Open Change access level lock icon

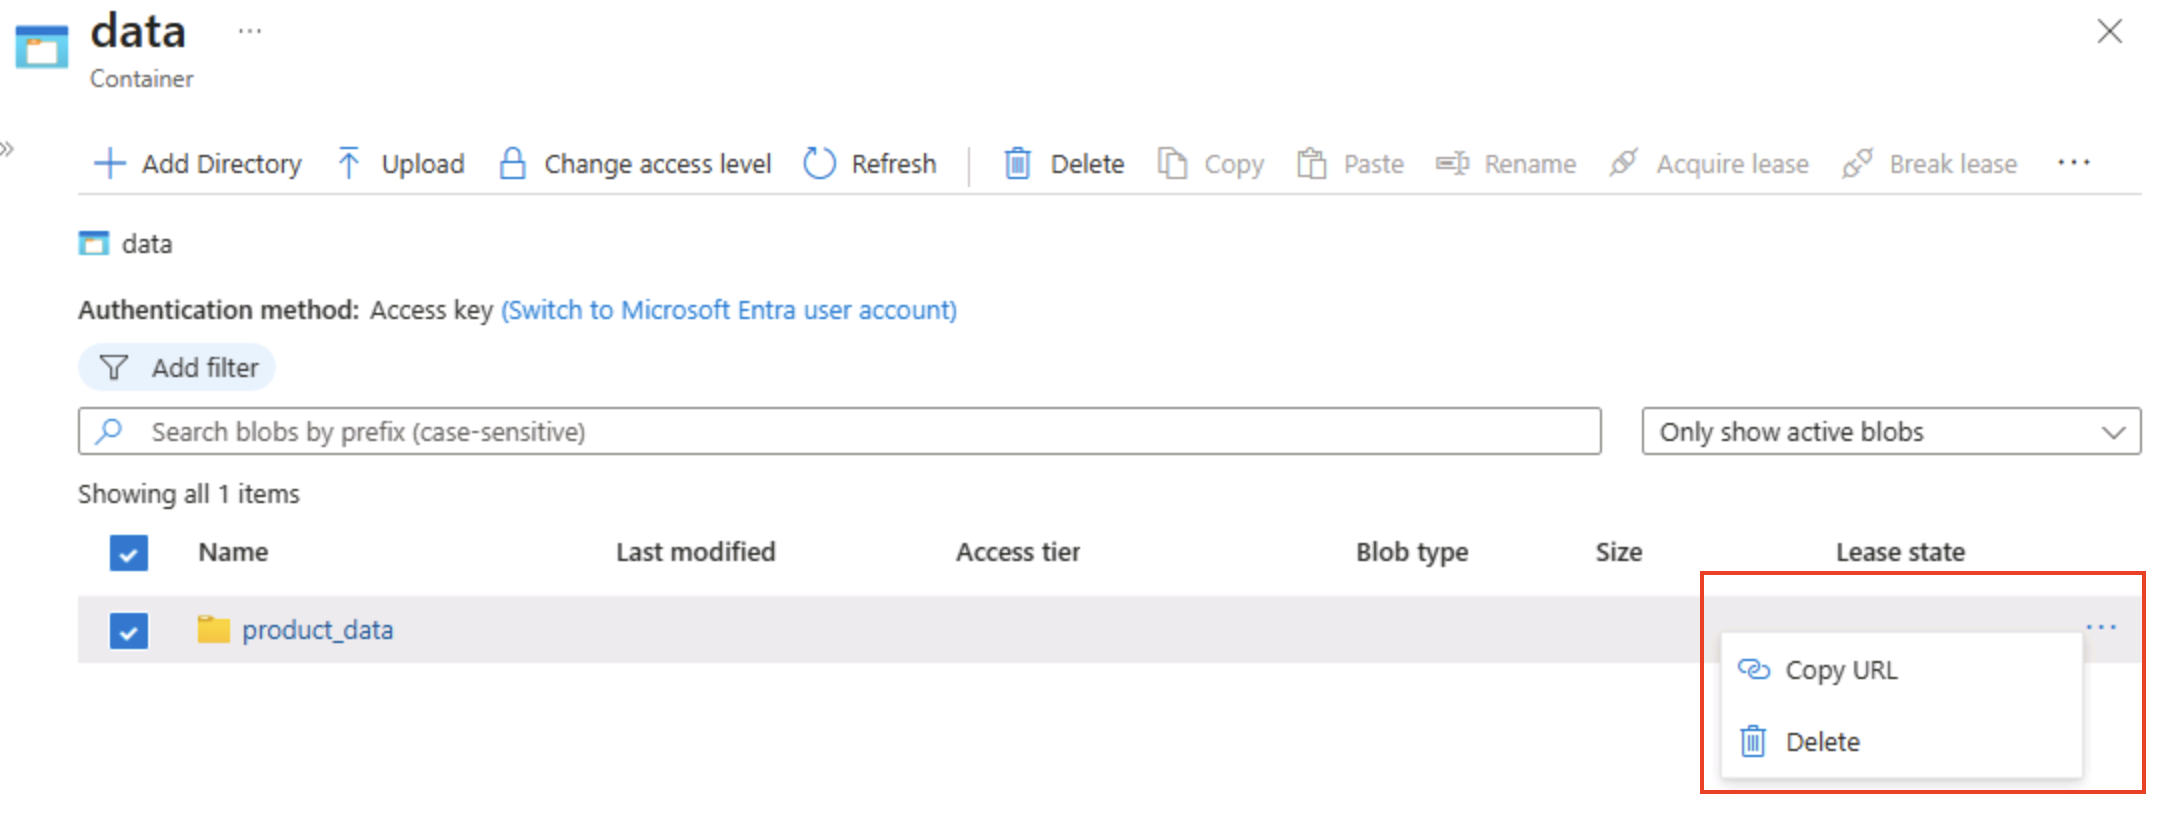tap(512, 163)
